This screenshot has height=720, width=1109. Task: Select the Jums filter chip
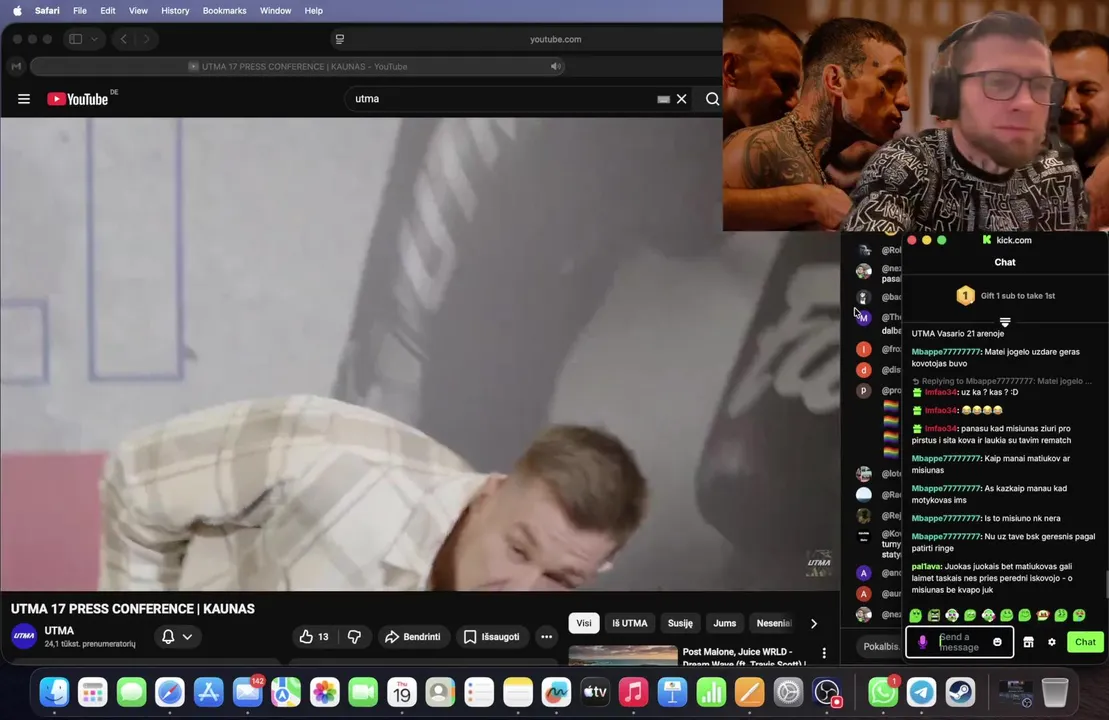[x=724, y=623]
